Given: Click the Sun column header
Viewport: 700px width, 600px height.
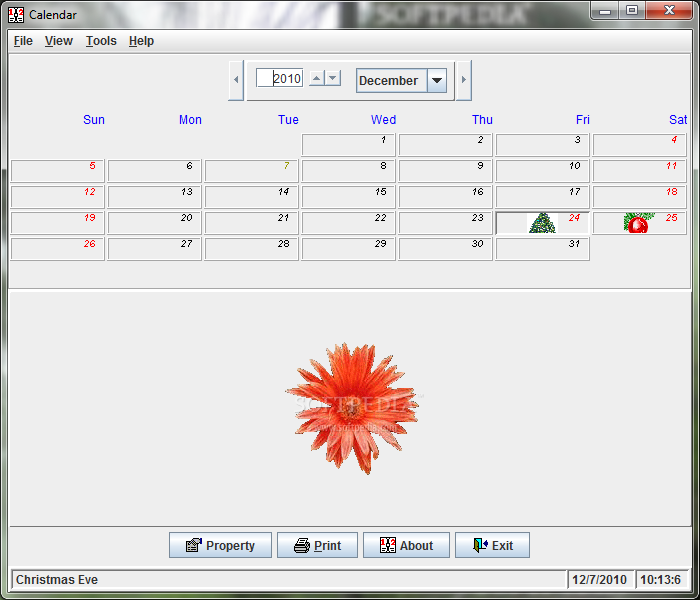Looking at the screenshot, I should 94,120.
